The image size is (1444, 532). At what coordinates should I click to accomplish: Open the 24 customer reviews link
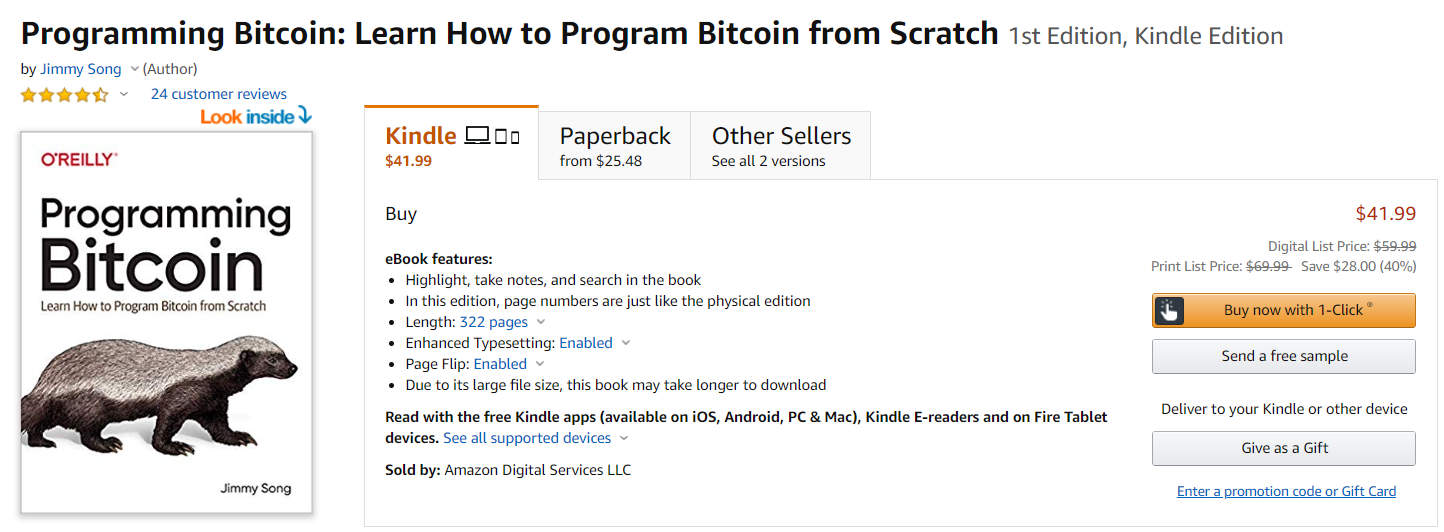pos(218,94)
